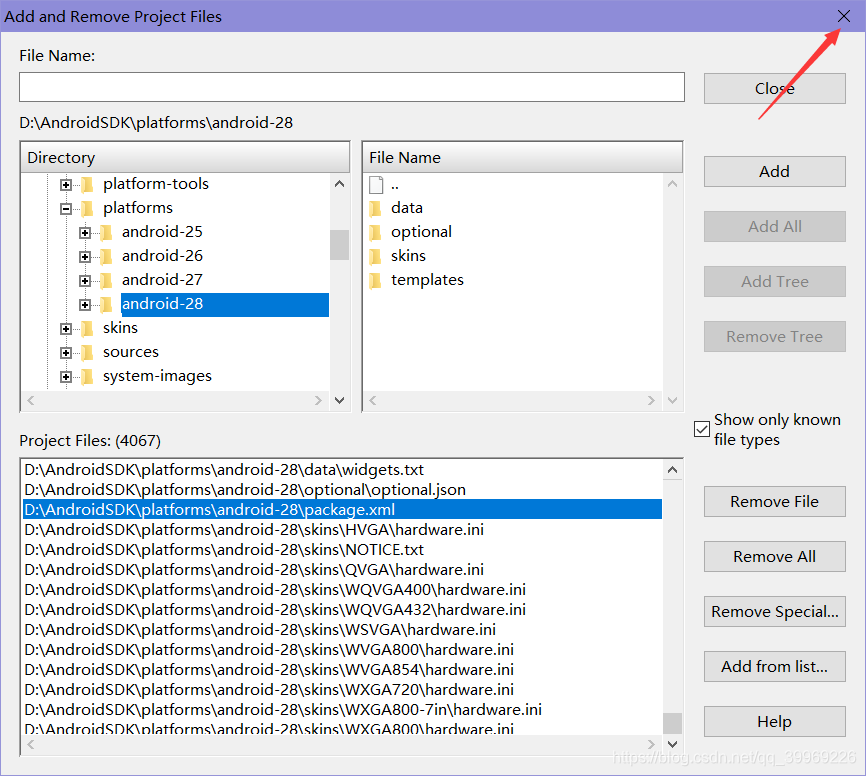The width and height of the screenshot is (866, 776).
Task: Expand the android-25 tree node
Action: click(85, 233)
